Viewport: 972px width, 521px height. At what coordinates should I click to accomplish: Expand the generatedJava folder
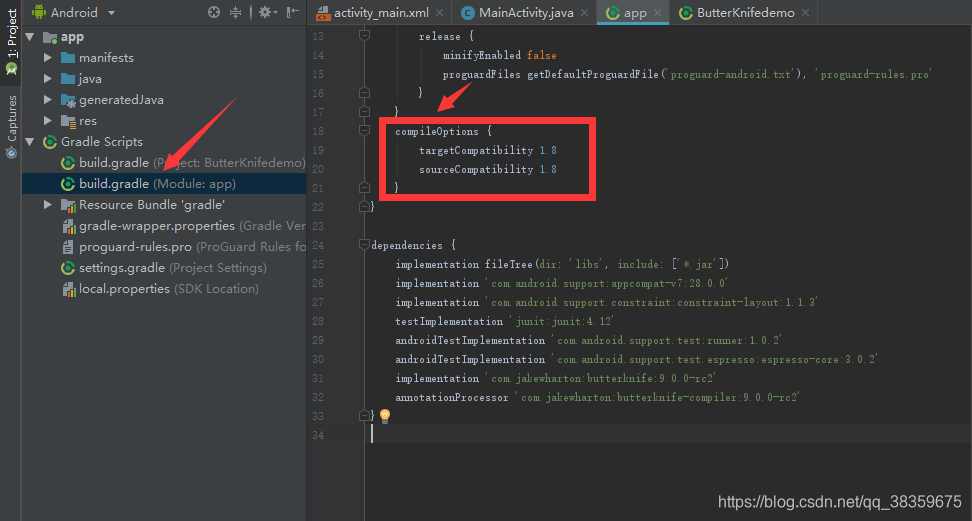[48, 100]
